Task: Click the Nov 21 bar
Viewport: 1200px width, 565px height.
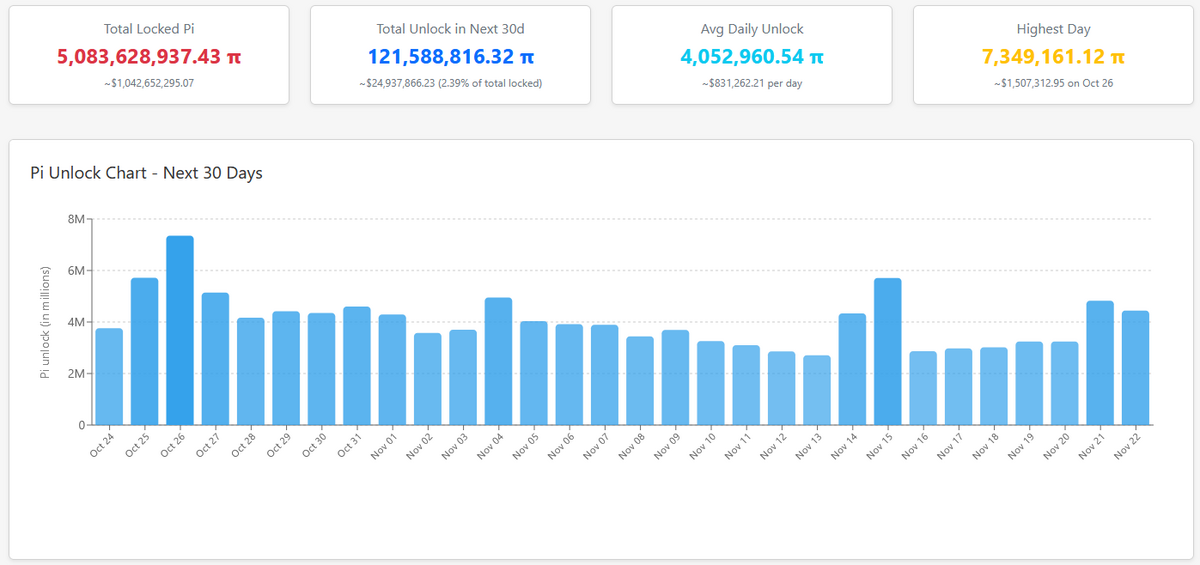Action: (1100, 363)
